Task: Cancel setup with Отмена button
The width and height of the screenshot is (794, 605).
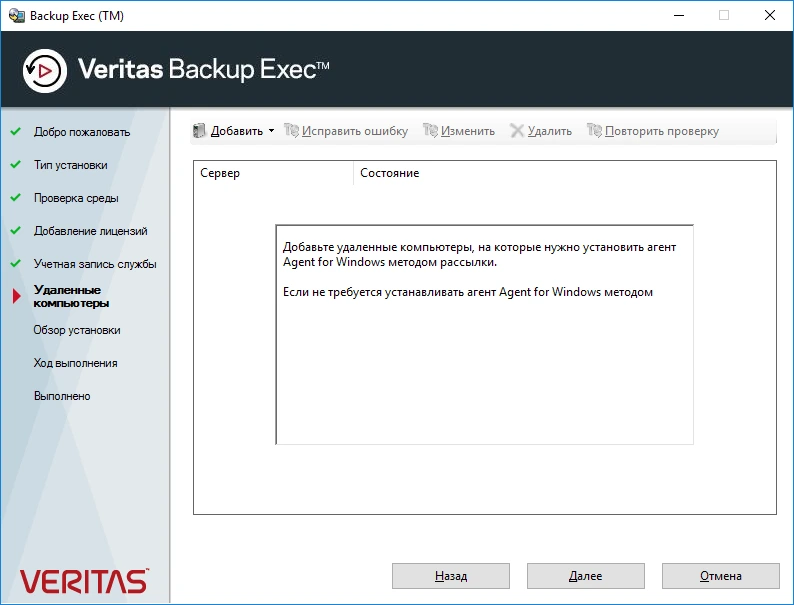Action: point(721,576)
